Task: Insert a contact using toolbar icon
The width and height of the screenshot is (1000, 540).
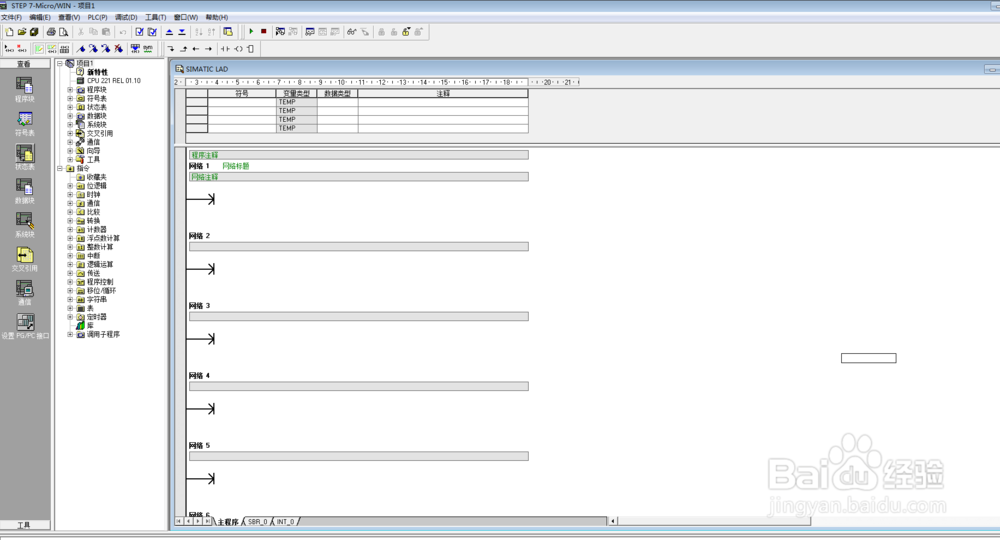Action: click(225, 48)
